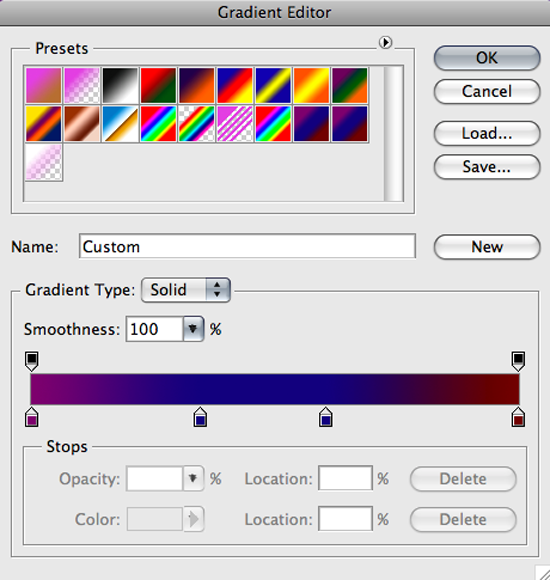Select the violet to orange gradient preset
This screenshot has width=550, height=580.
tap(197, 85)
